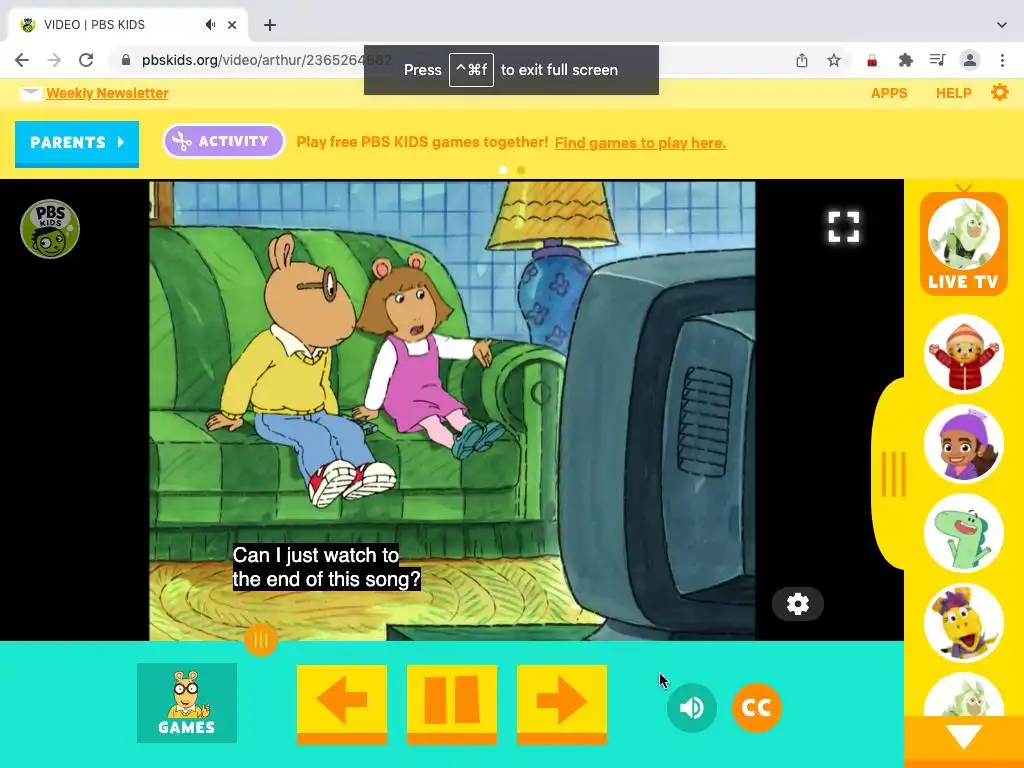Screen dimensions: 1024x768
Task: Select second banner carousel dot
Action: (x=520, y=170)
